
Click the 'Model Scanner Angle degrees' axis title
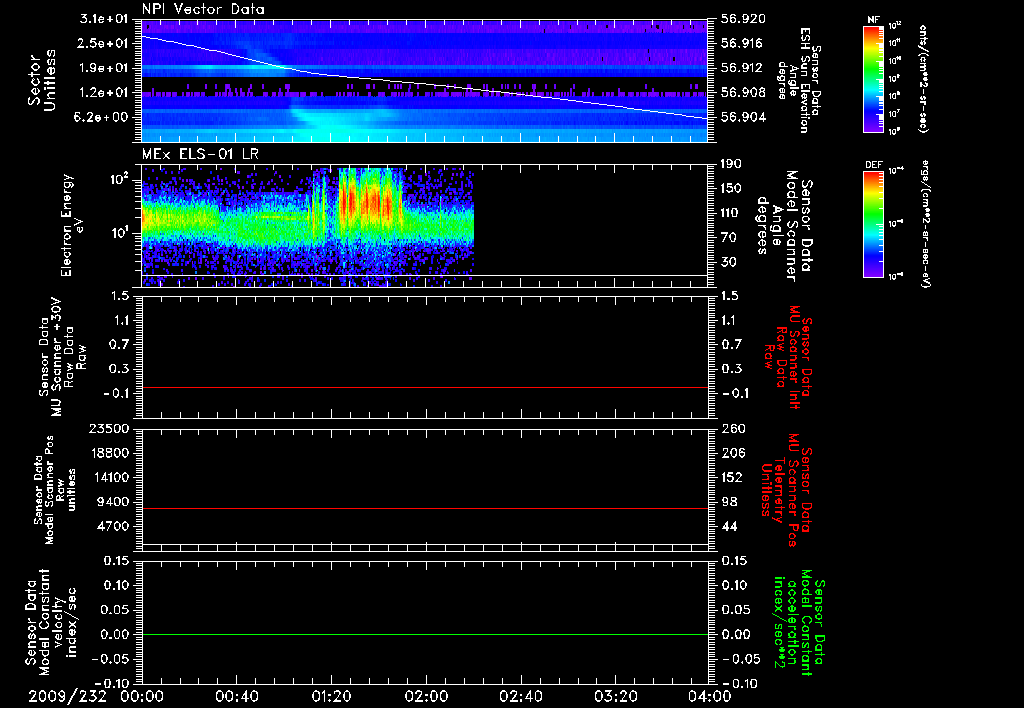coord(784,225)
